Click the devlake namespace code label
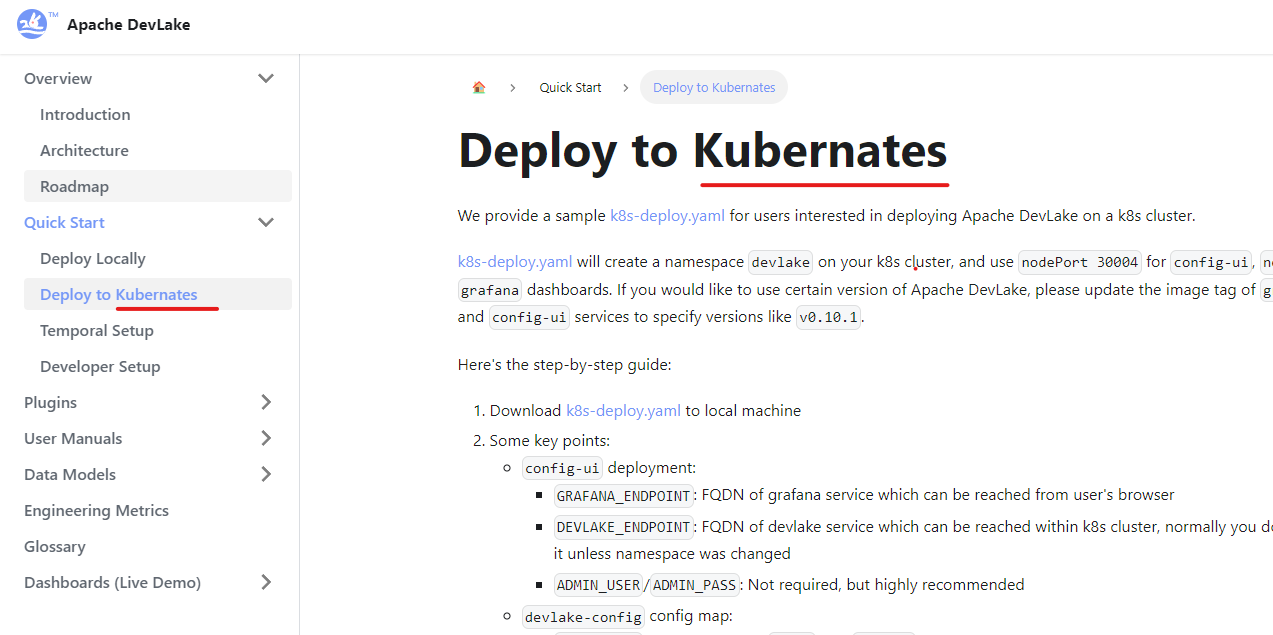The height and width of the screenshot is (635, 1273). [x=781, y=262]
